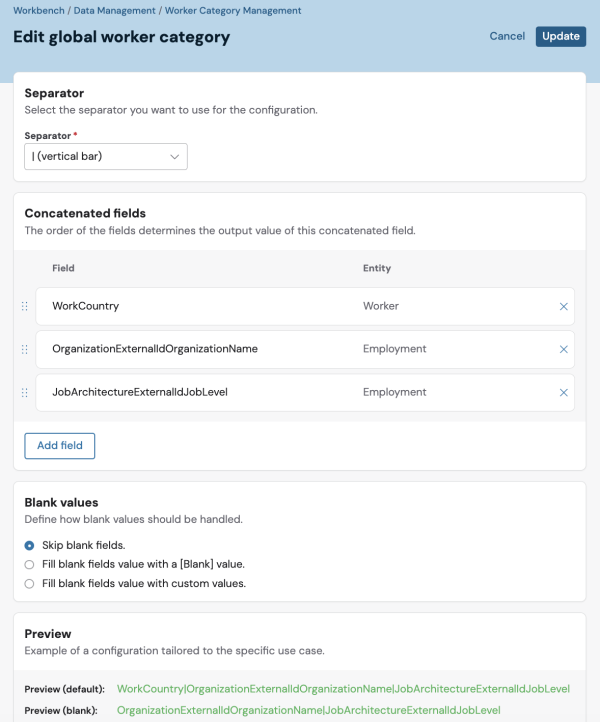
Task: Open Worker Category Management breadcrumb
Action: 233,11
